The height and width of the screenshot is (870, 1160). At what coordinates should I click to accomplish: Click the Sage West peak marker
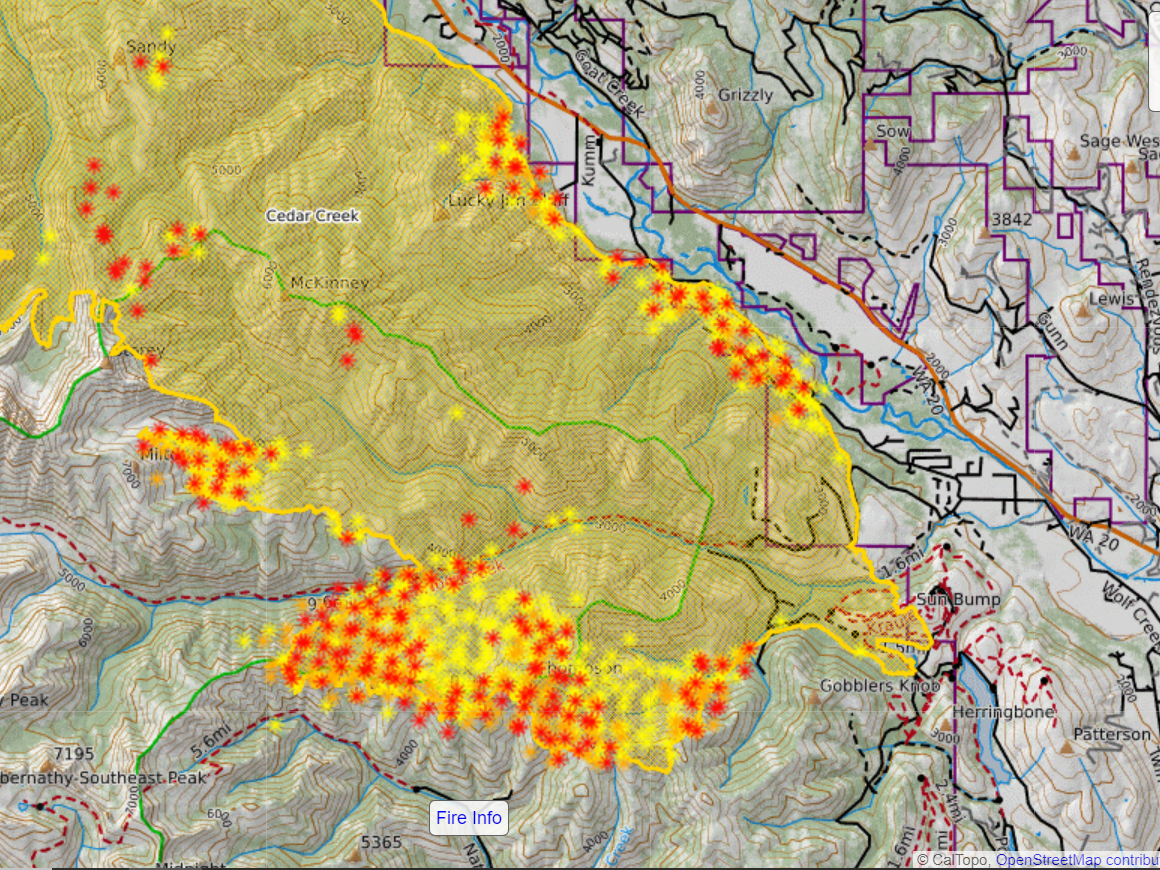1074,155
